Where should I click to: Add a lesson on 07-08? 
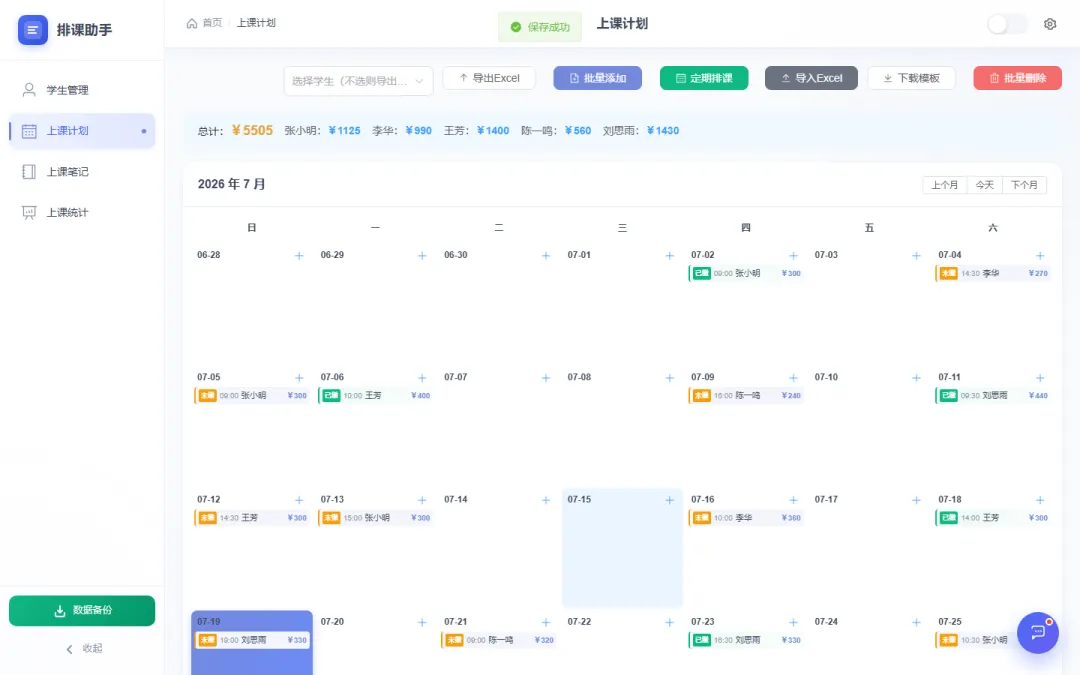point(669,378)
